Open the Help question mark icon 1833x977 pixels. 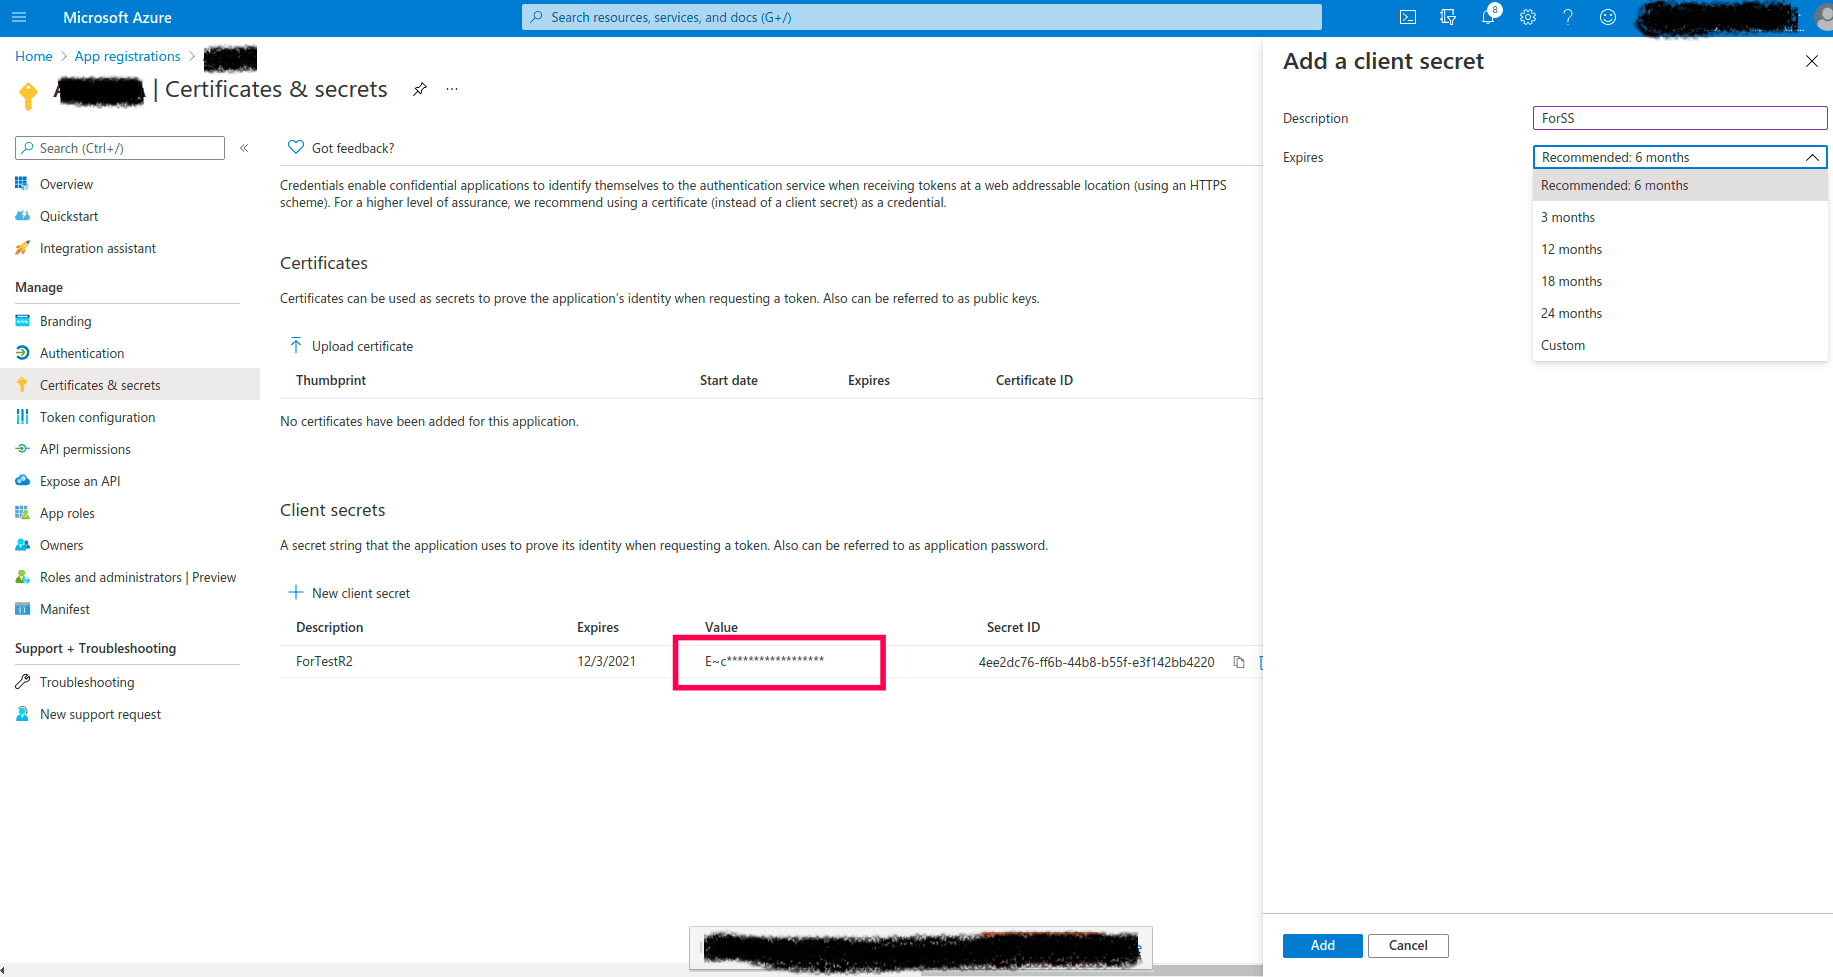1568,17
